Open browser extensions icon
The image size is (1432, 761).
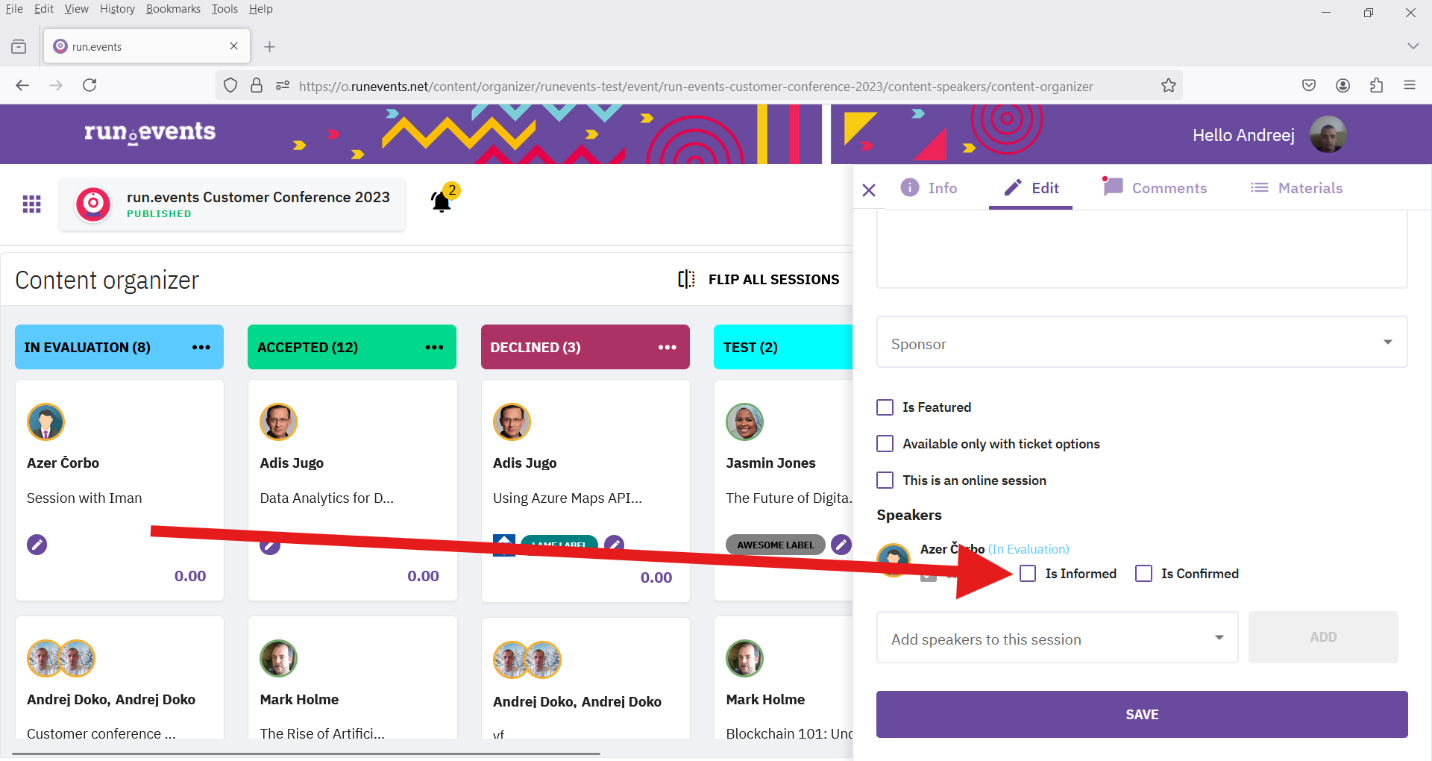[x=1376, y=86]
